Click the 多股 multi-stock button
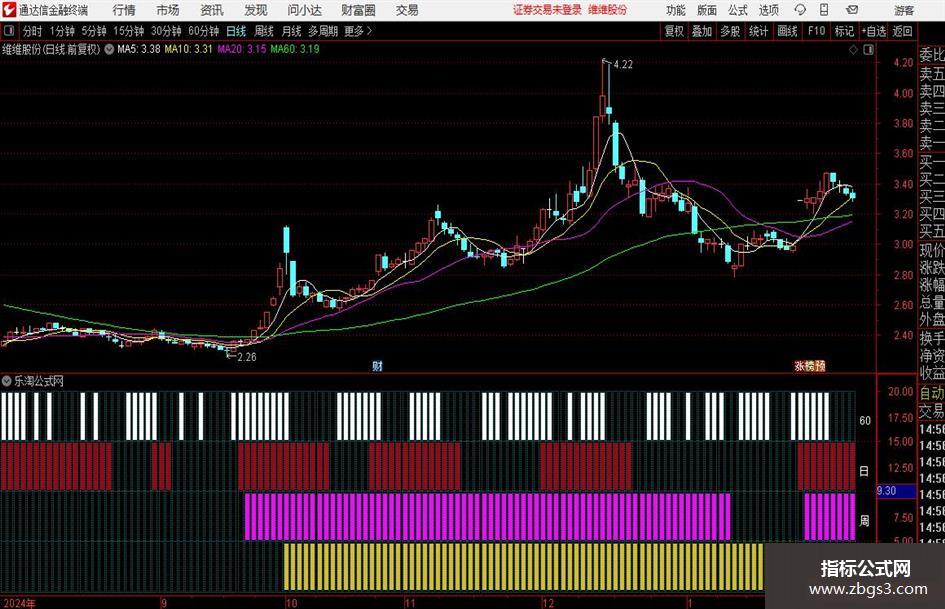 pos(730,31)
